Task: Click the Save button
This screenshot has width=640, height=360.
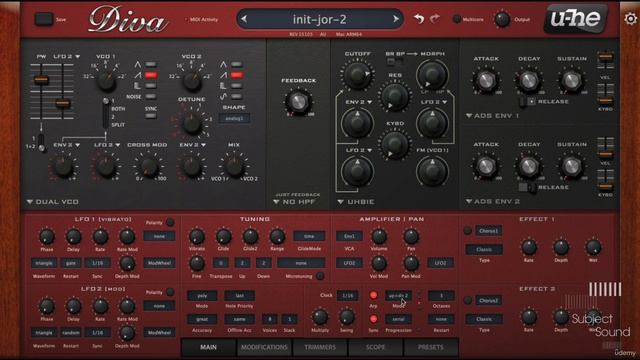Action: point(44,19)
